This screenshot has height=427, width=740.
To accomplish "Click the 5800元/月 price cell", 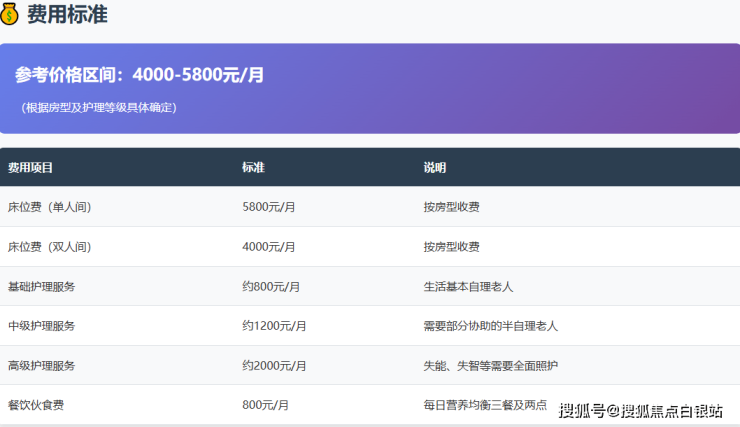I will (269, 207).
